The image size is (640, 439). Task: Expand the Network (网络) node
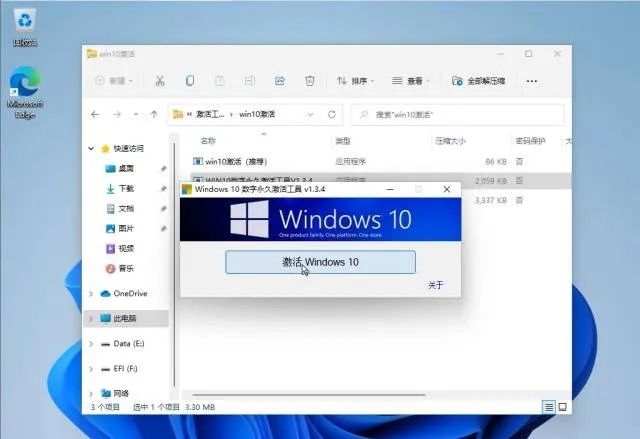pyautogui.click(x=91, y=394)
